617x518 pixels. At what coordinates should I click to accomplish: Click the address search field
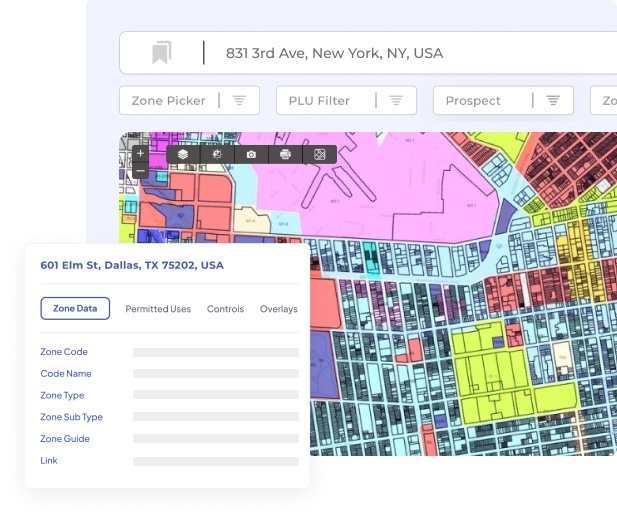coord(400,53)
